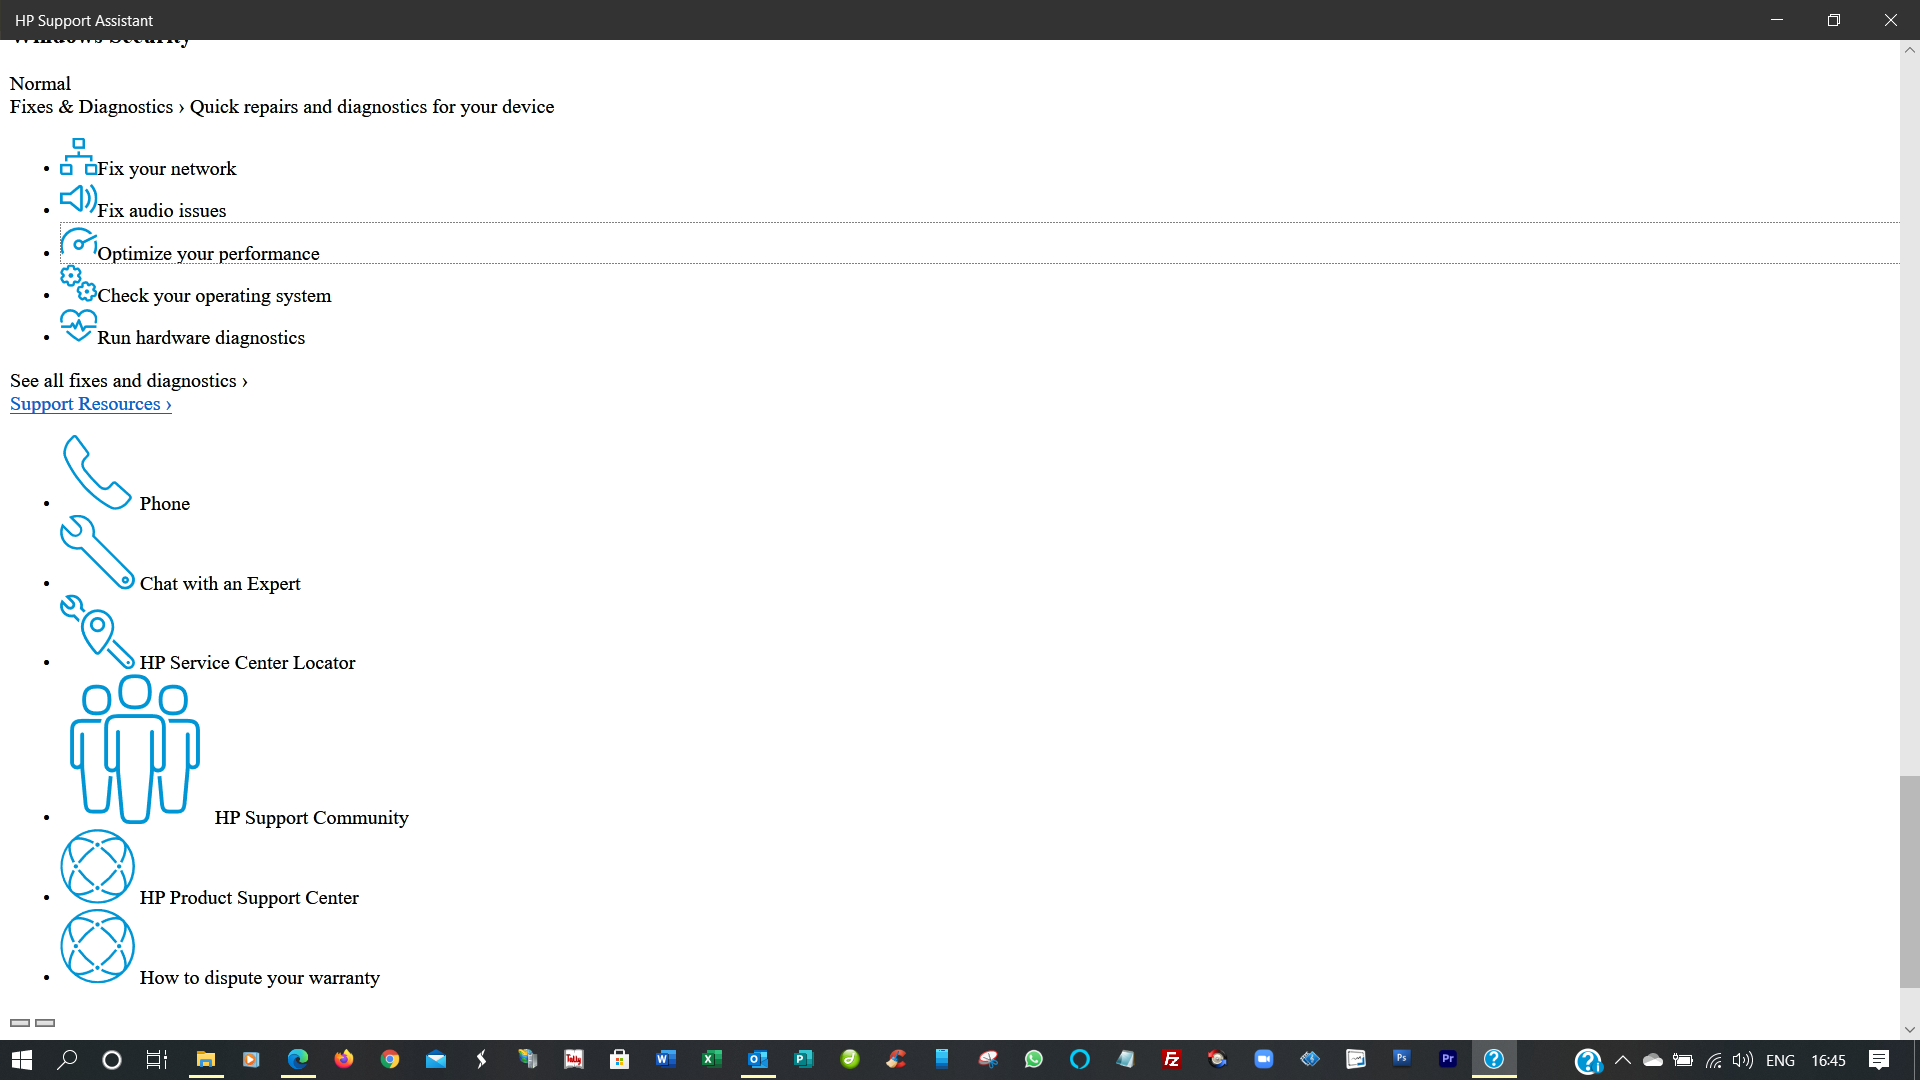
Task: Click the Chat with an Expert wrench icon
Action: point(97,552)
